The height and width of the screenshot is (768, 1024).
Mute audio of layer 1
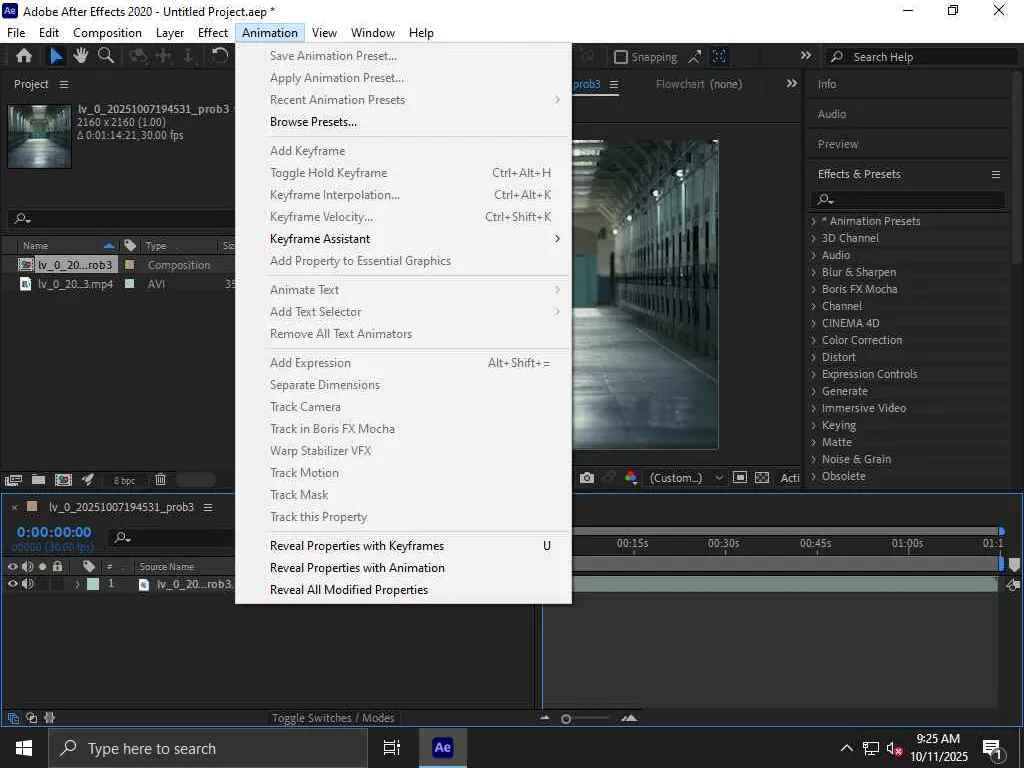point(28,584)
